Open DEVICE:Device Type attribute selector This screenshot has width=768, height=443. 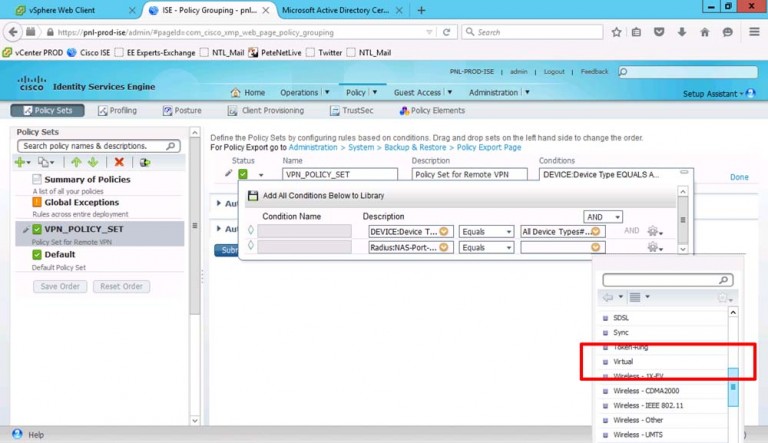coord(444,231)
